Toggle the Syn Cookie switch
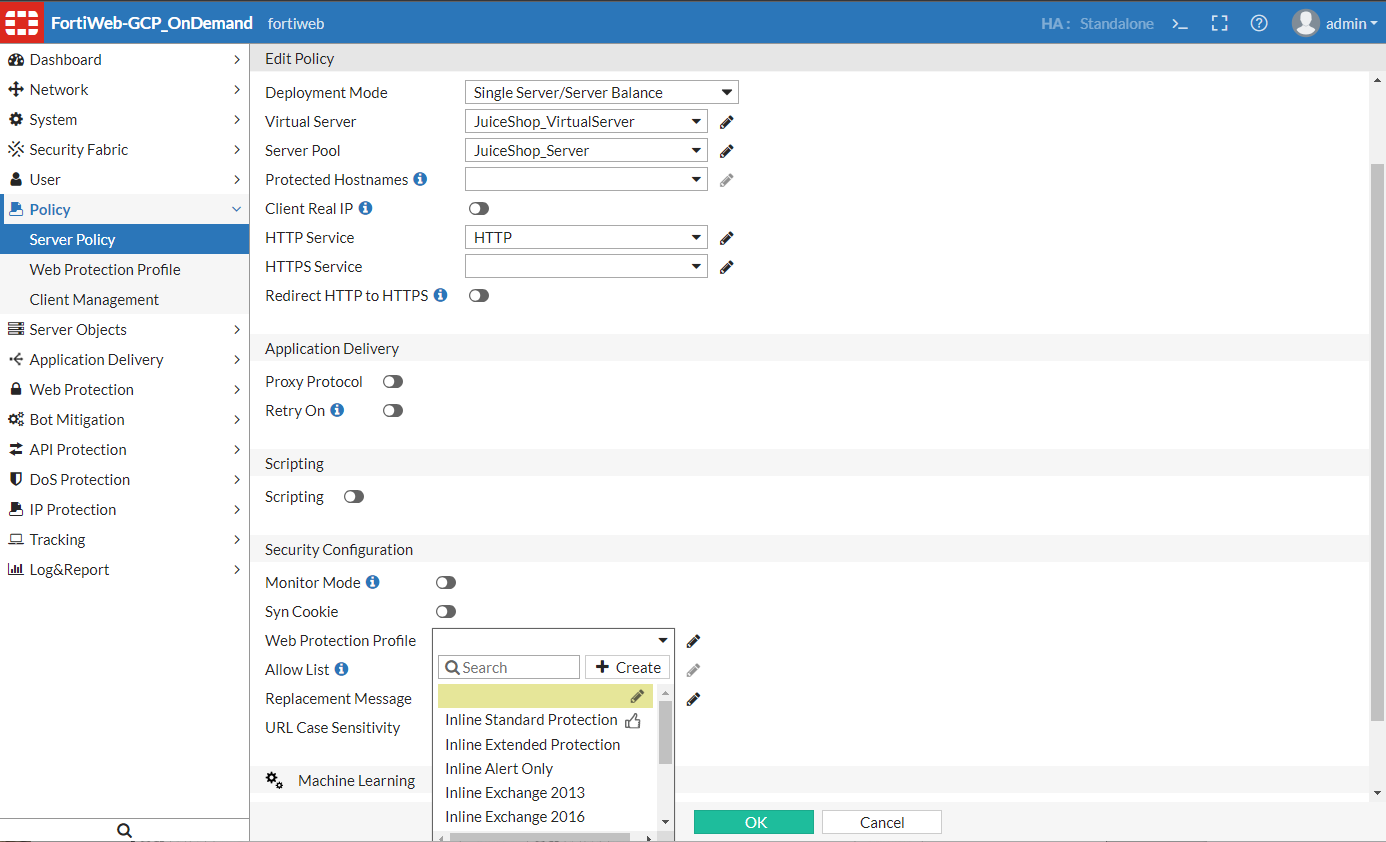1386x842 pixels. coord(446,612)
